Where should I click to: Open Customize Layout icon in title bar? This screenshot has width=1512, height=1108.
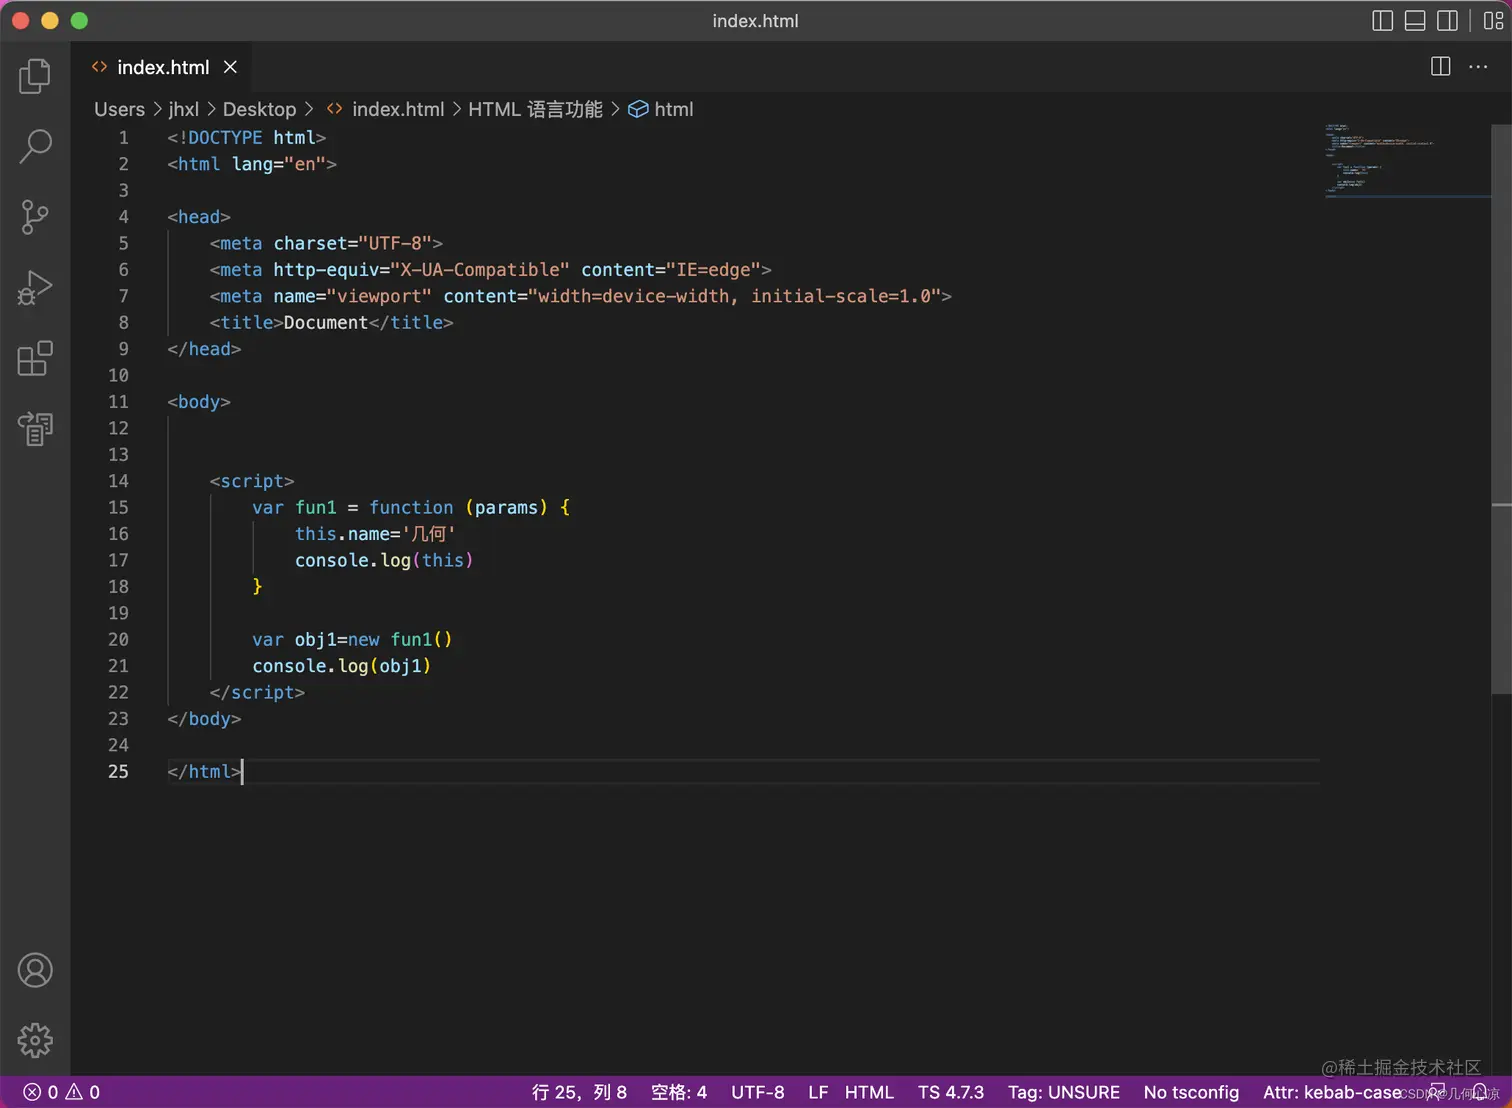(x=1493, y=21)
